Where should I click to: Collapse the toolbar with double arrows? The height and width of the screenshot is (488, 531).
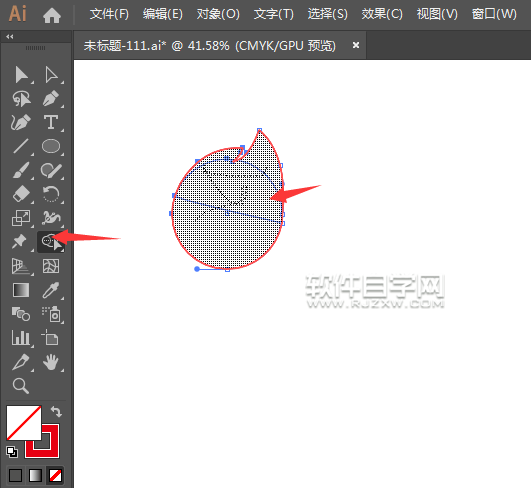click(9, 37)
